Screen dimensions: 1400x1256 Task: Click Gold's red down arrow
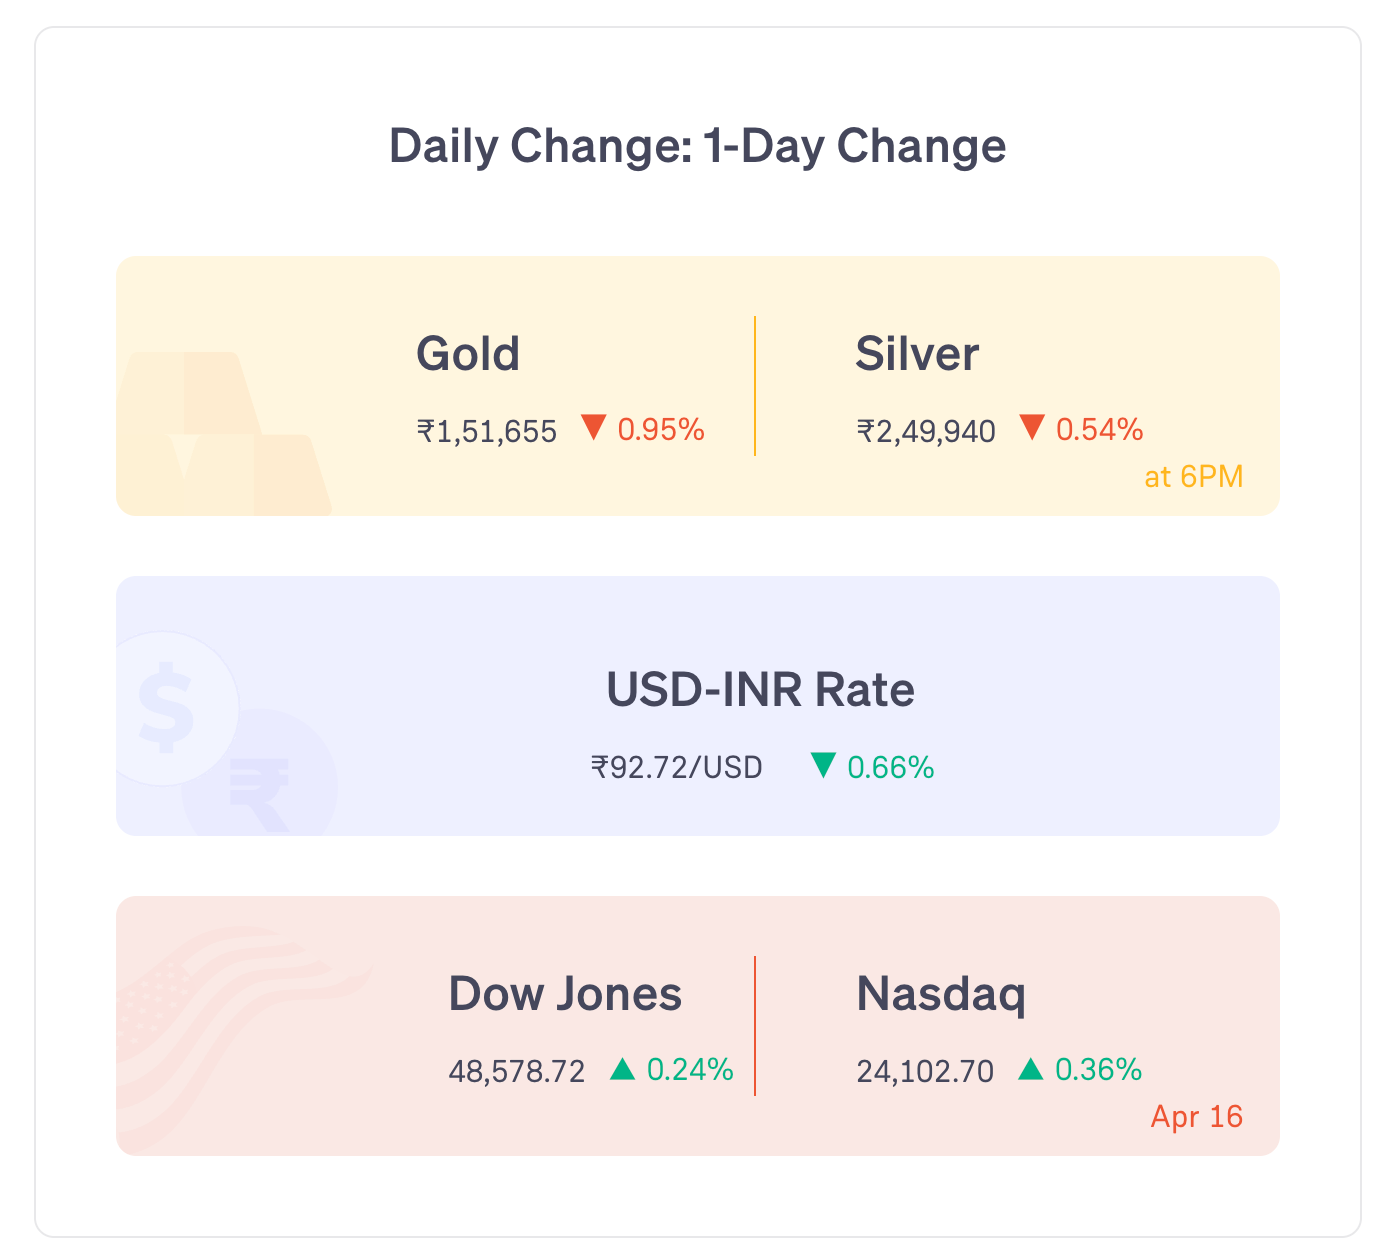(594, 428)
